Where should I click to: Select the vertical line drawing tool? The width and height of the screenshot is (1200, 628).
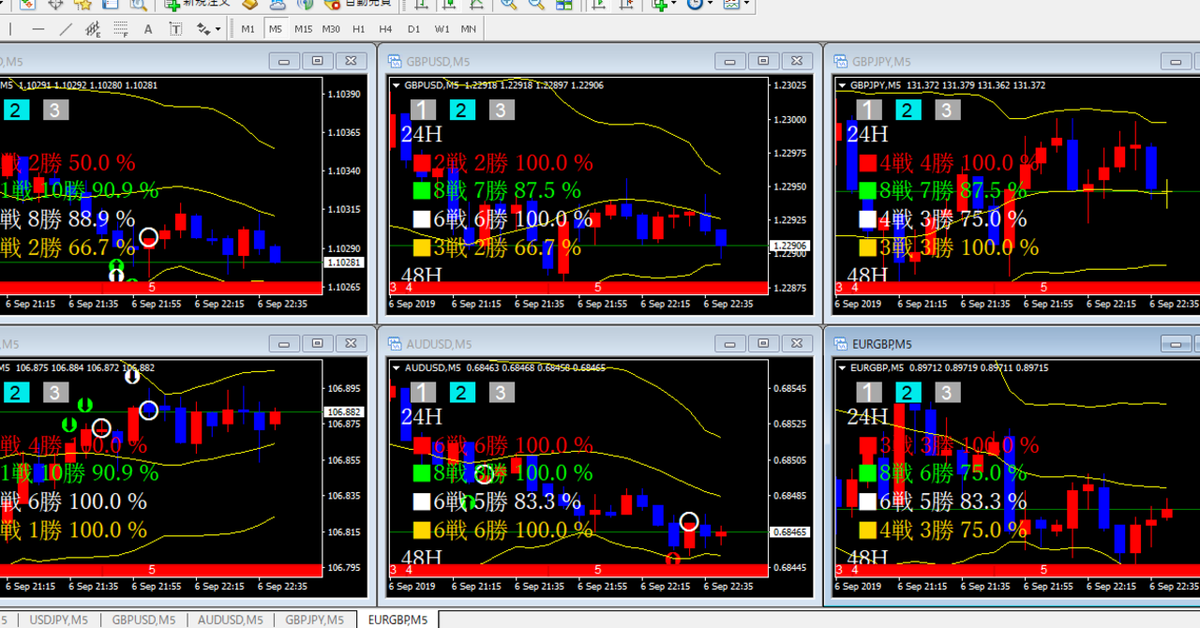click(x=10, y=29)
